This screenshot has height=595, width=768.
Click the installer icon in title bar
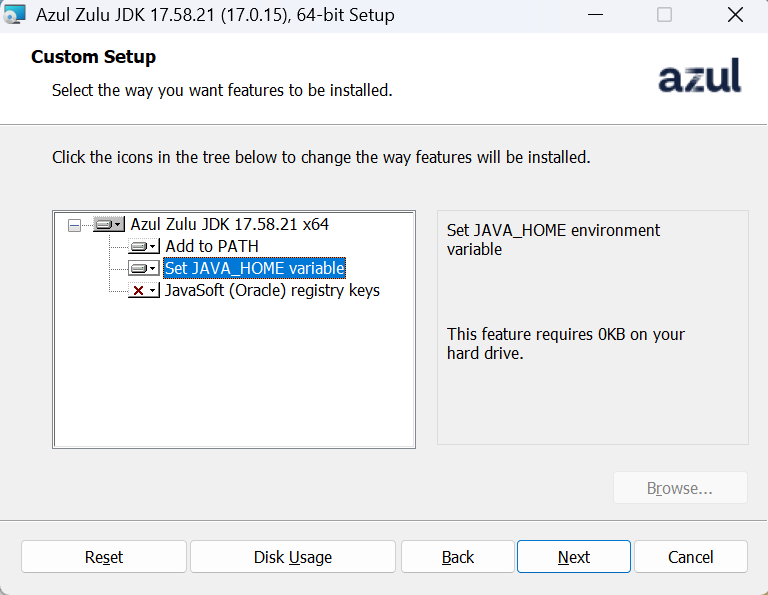click(x=15, y=15)
